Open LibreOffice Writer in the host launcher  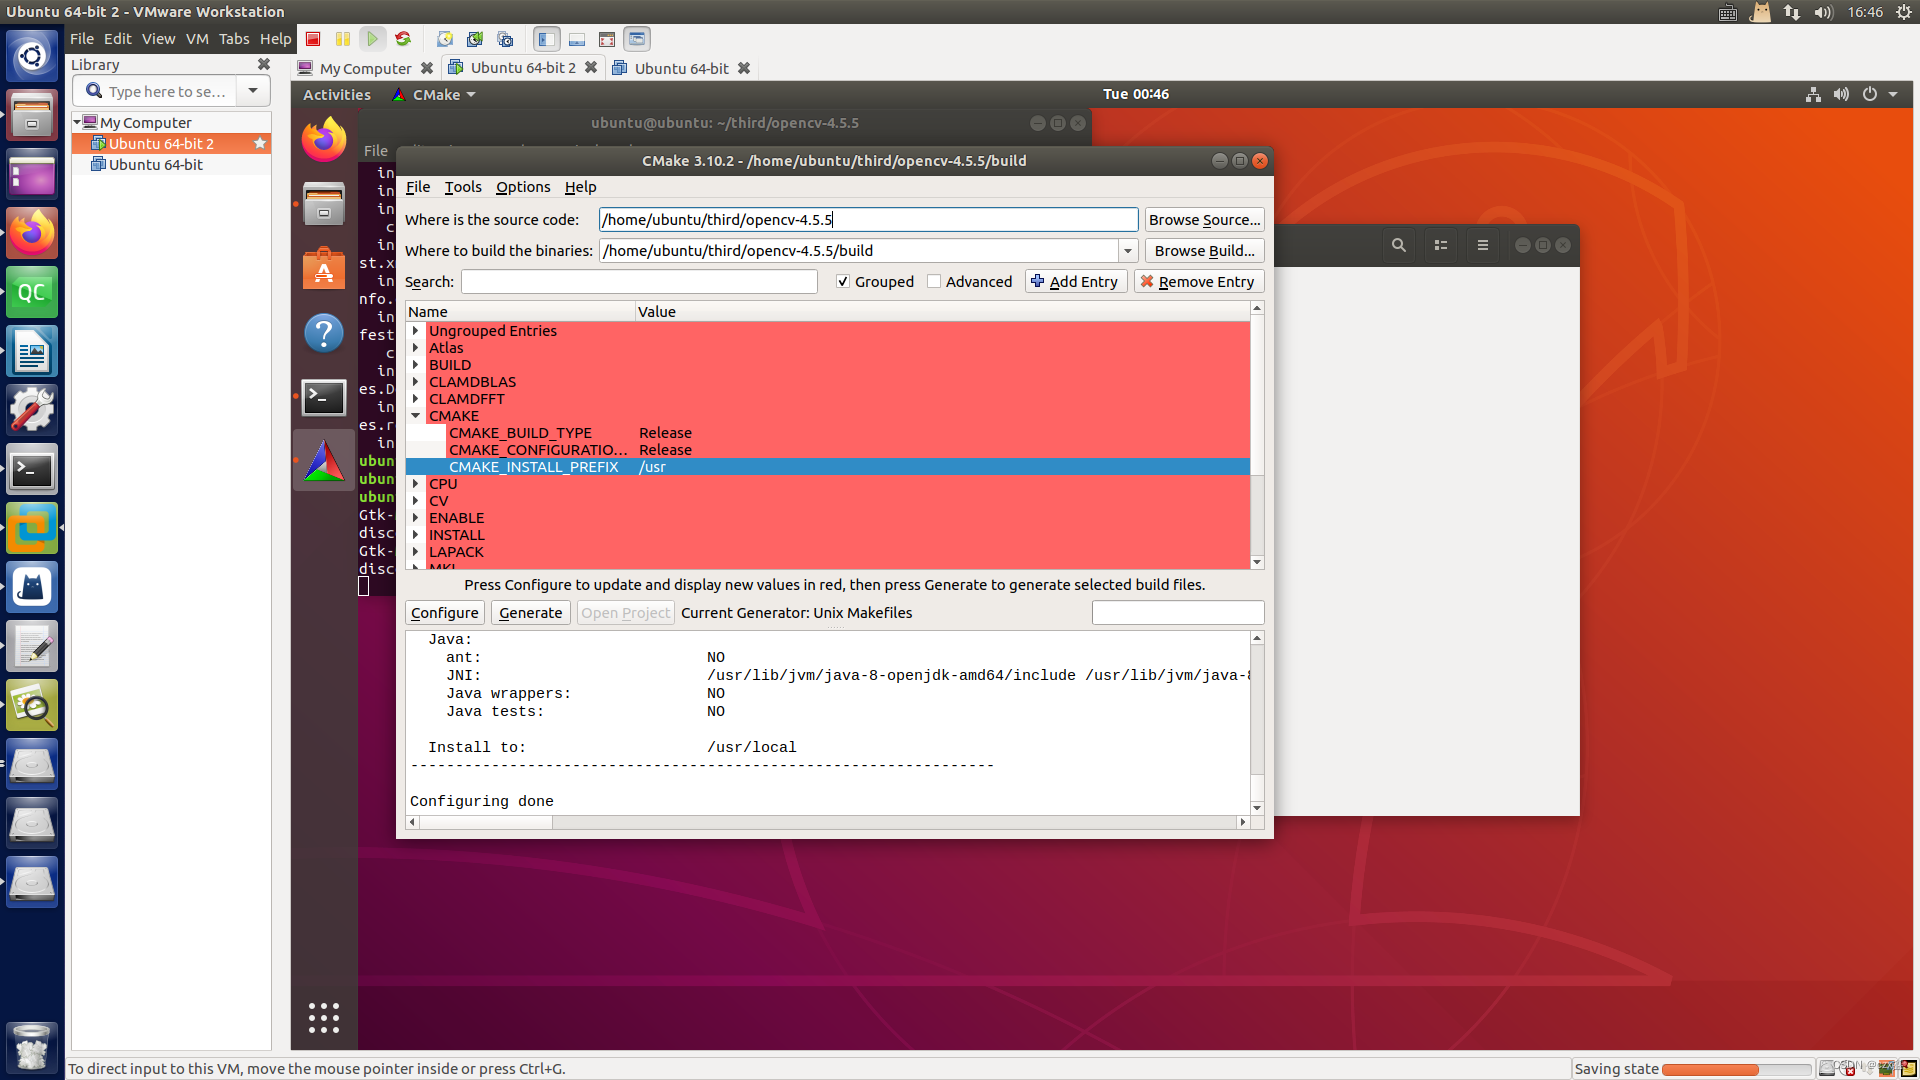(32, 351)
